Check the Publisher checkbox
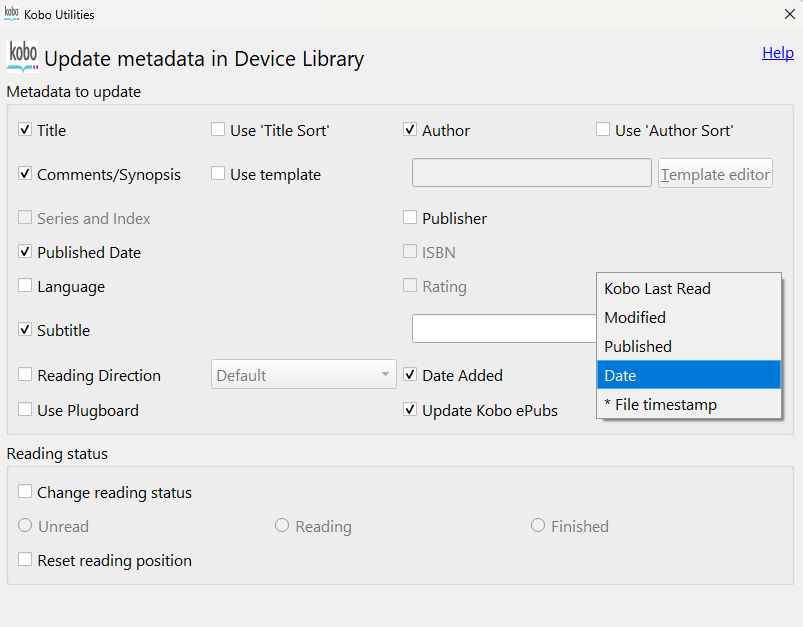The image size is (803, 627). [410, 218]
